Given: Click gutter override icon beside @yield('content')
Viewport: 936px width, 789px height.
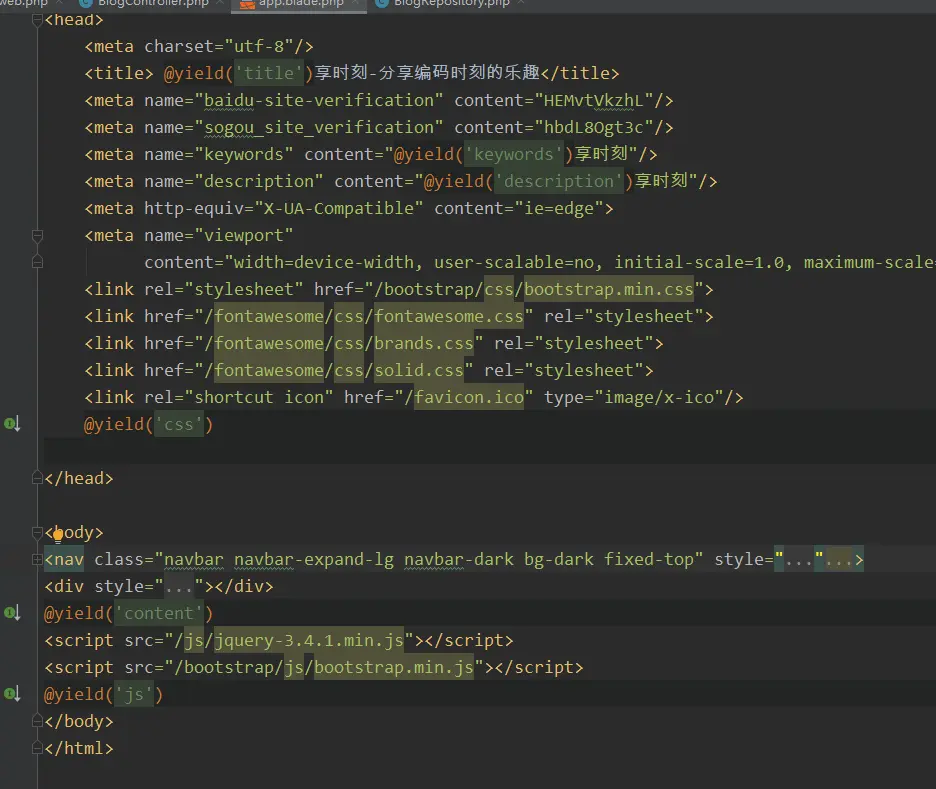Looking at the screenshot, I should [x=12, y=612].
